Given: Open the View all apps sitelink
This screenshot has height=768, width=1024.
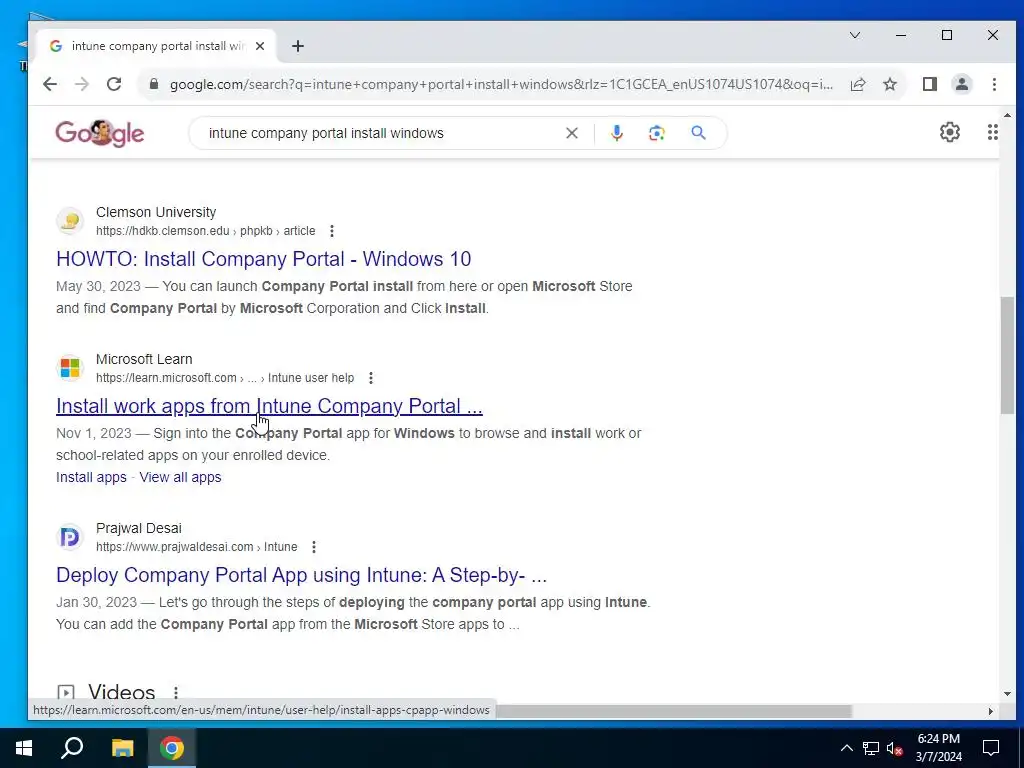Looking at the screenshot, I should 180,477.
